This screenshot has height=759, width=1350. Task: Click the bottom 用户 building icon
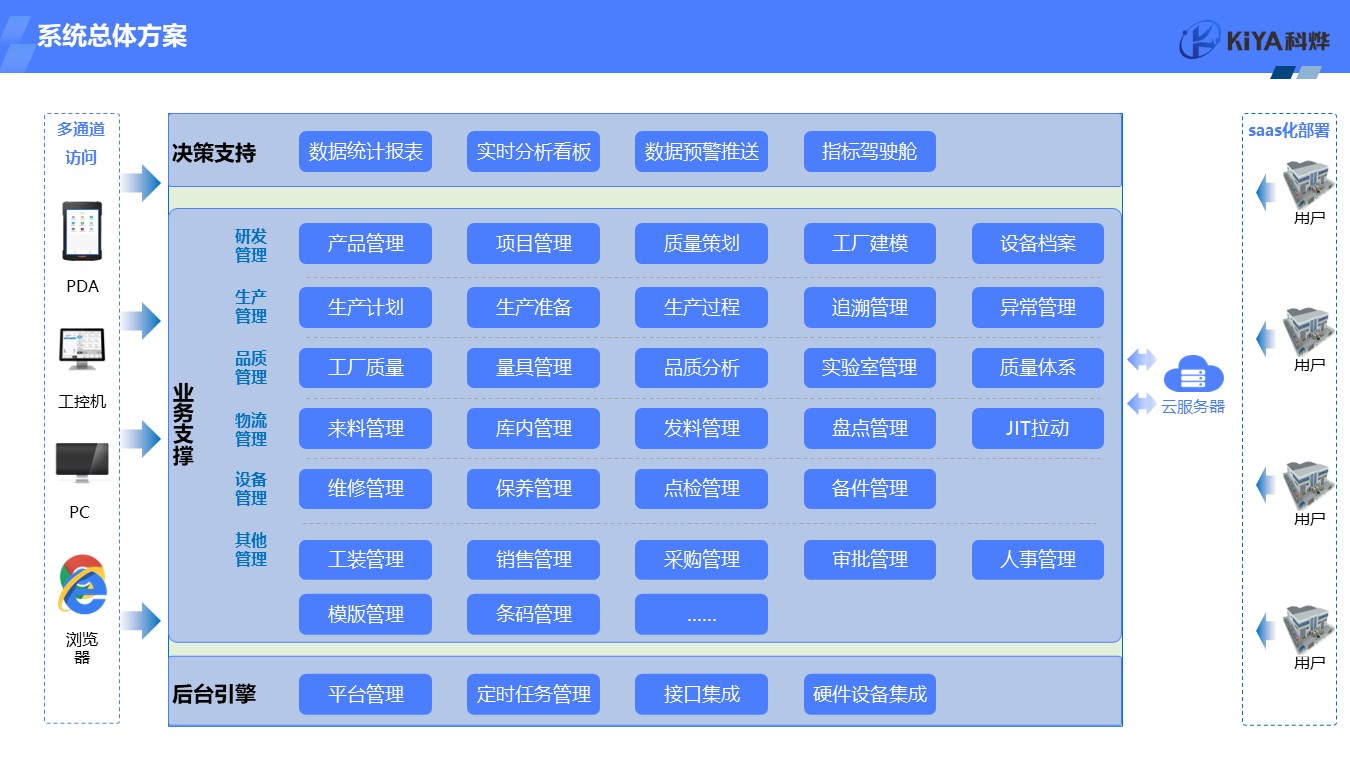tap(1309, 628)
